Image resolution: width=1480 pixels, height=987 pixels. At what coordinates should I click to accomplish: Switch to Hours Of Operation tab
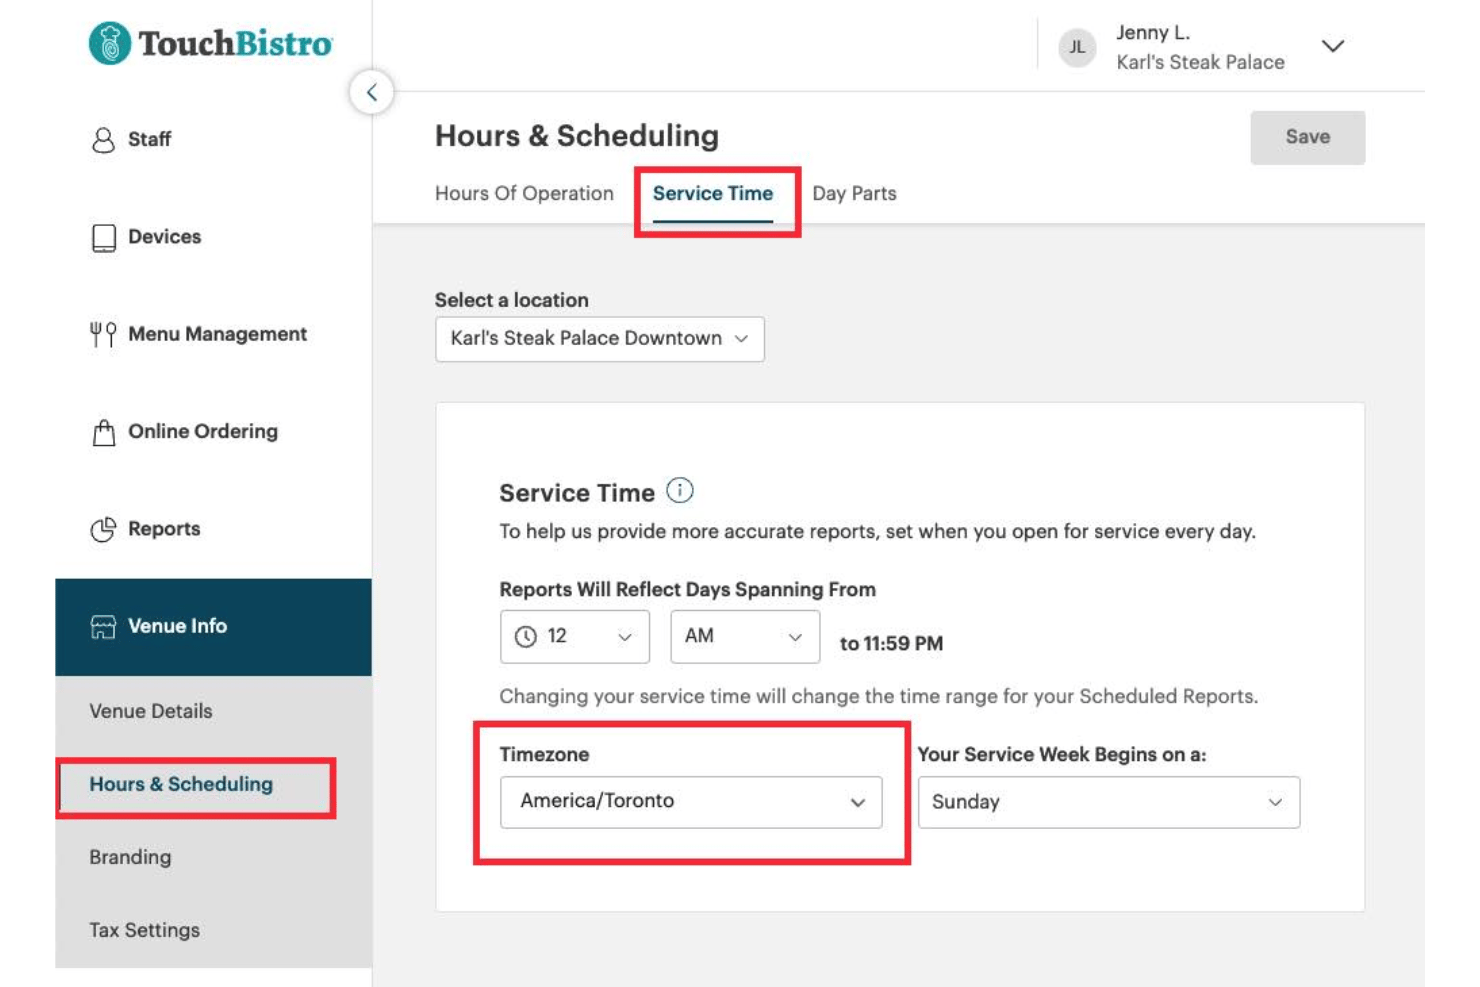coord(524,193)
